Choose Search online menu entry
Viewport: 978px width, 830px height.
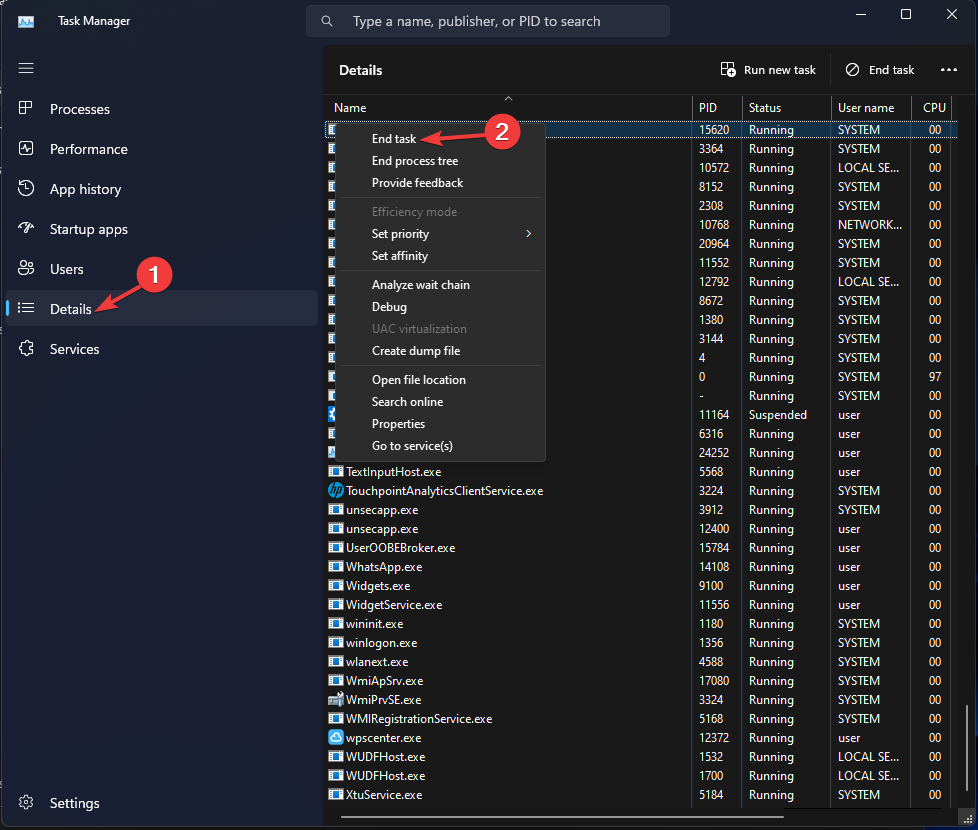click(407, 402)
